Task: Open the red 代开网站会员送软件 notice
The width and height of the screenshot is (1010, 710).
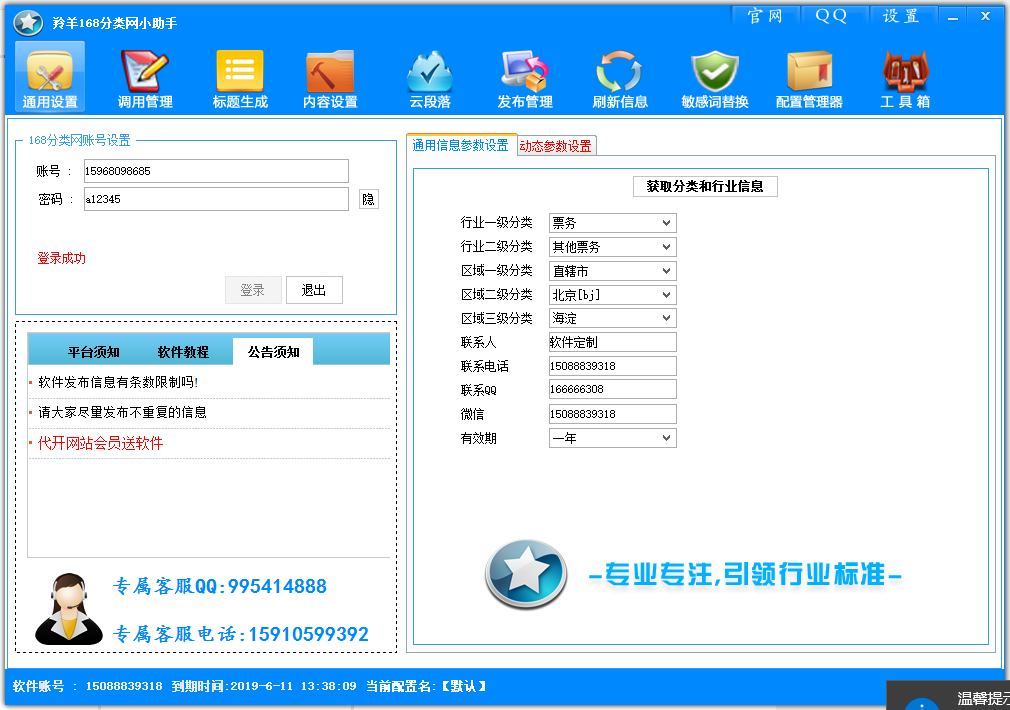Action: [x=100, y=443]
